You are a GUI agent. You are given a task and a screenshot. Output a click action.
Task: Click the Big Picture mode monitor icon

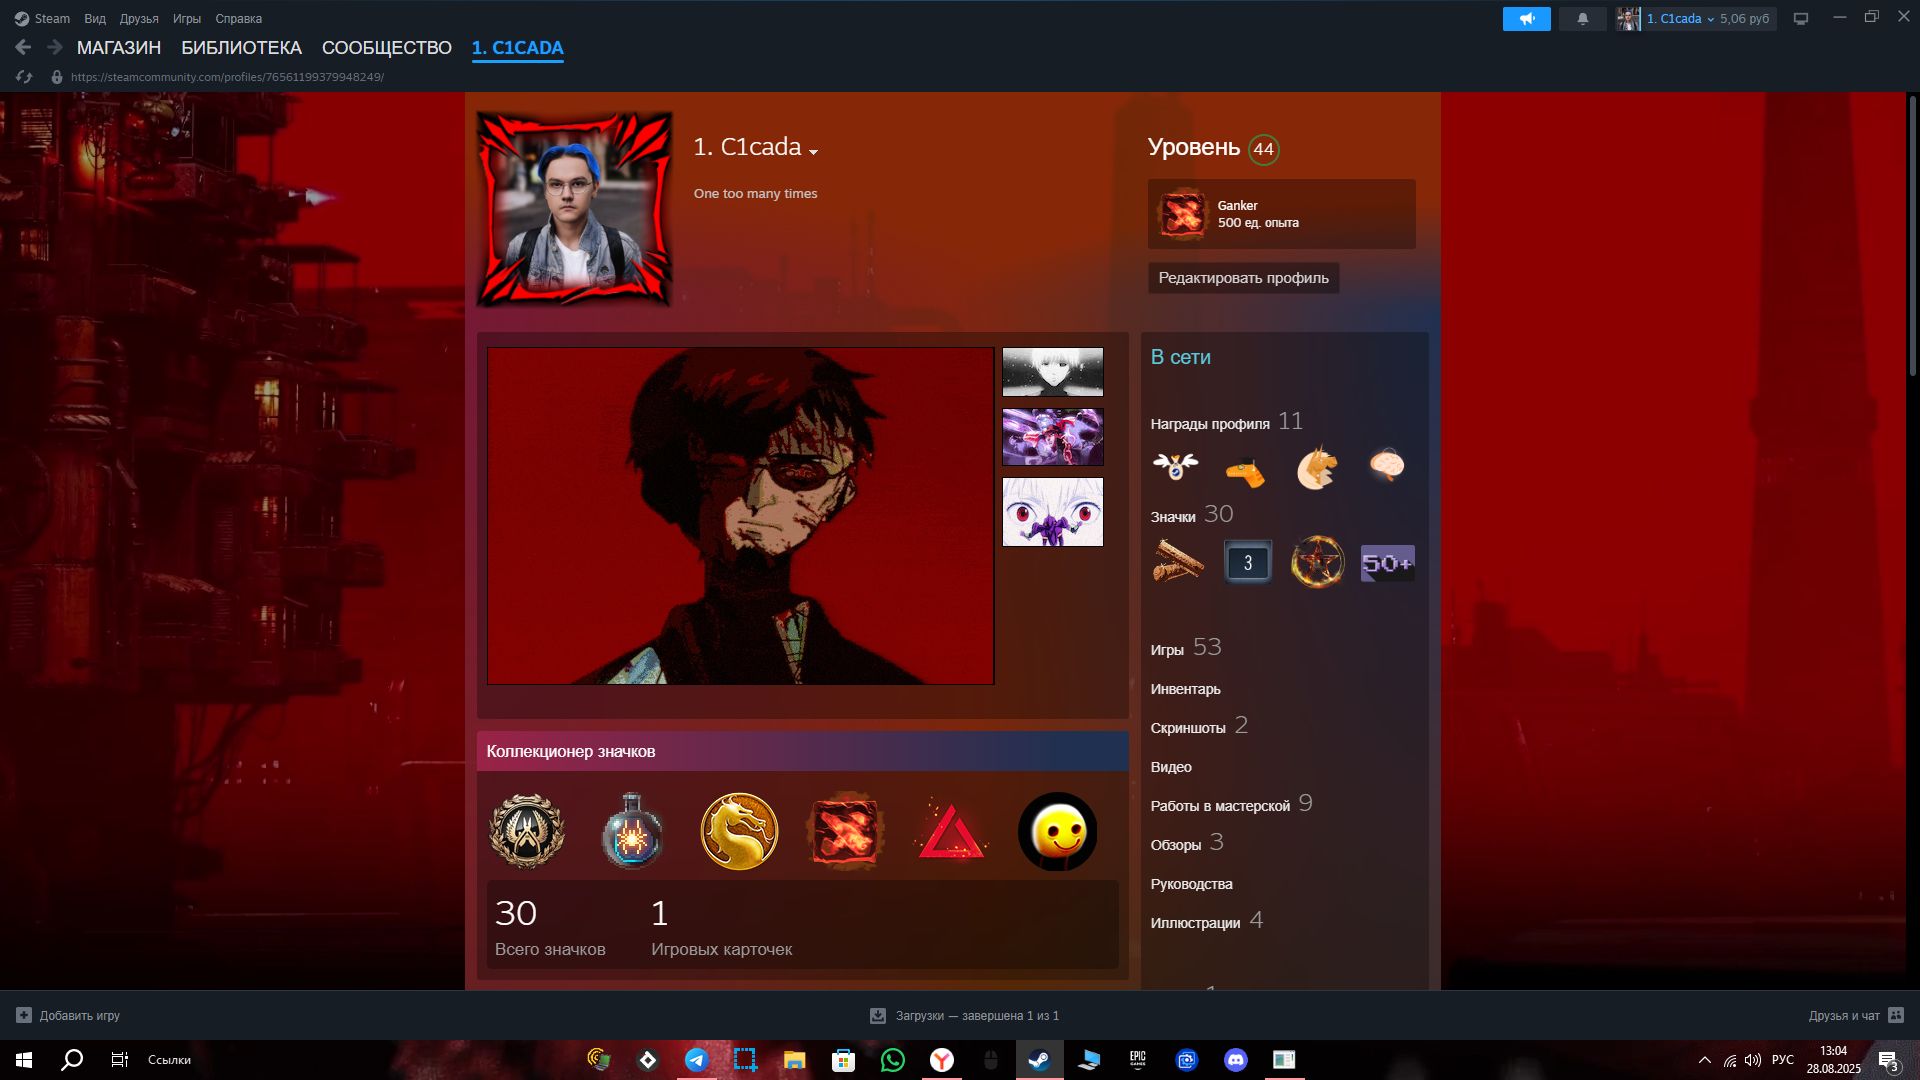[x=1800, y=19]
